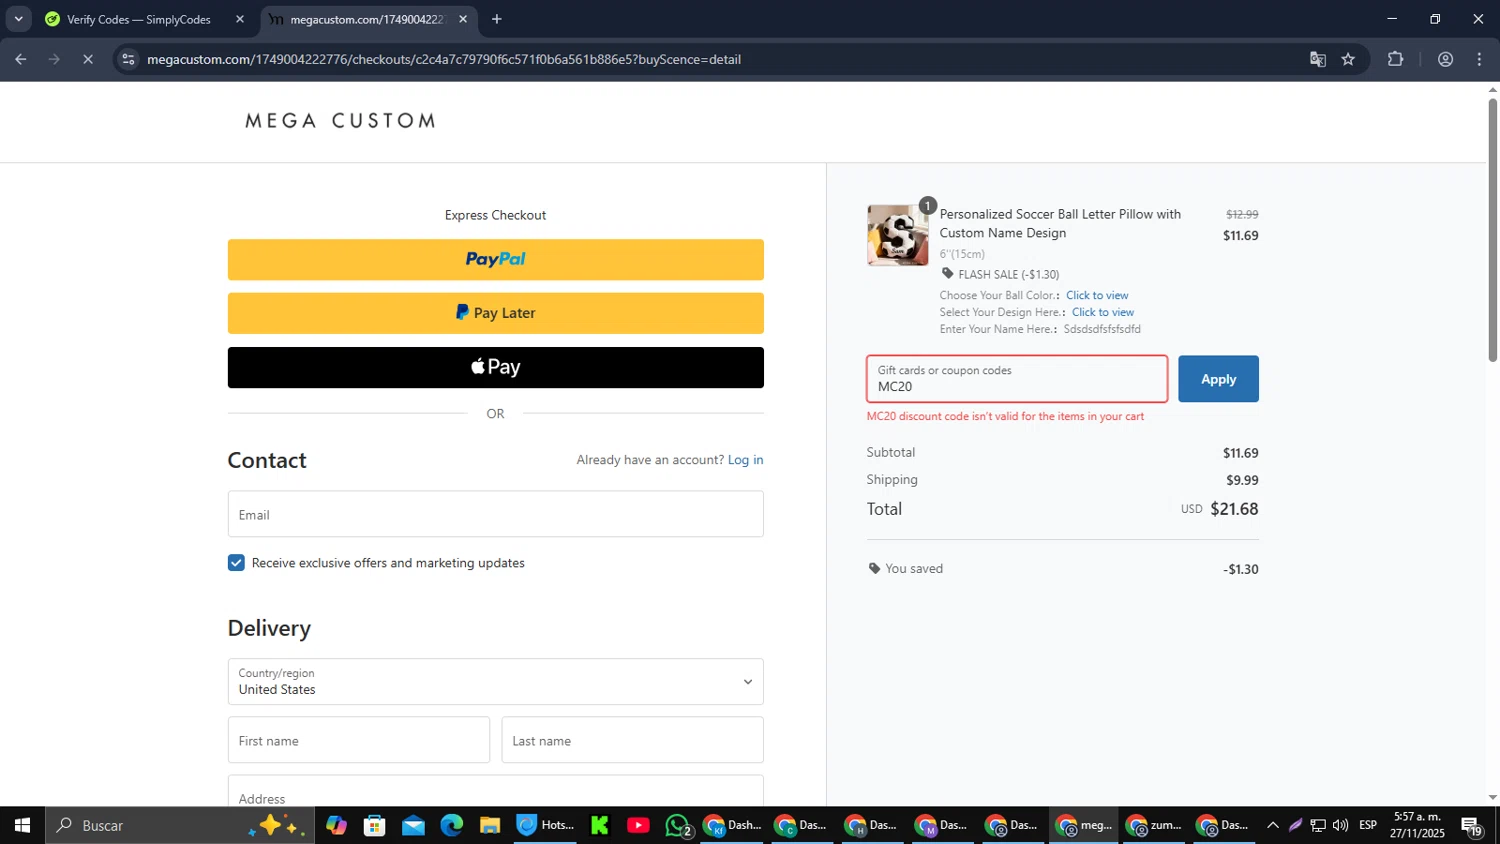Click the Address input field
Viewport: 1500px width, 844px height.
495,791
